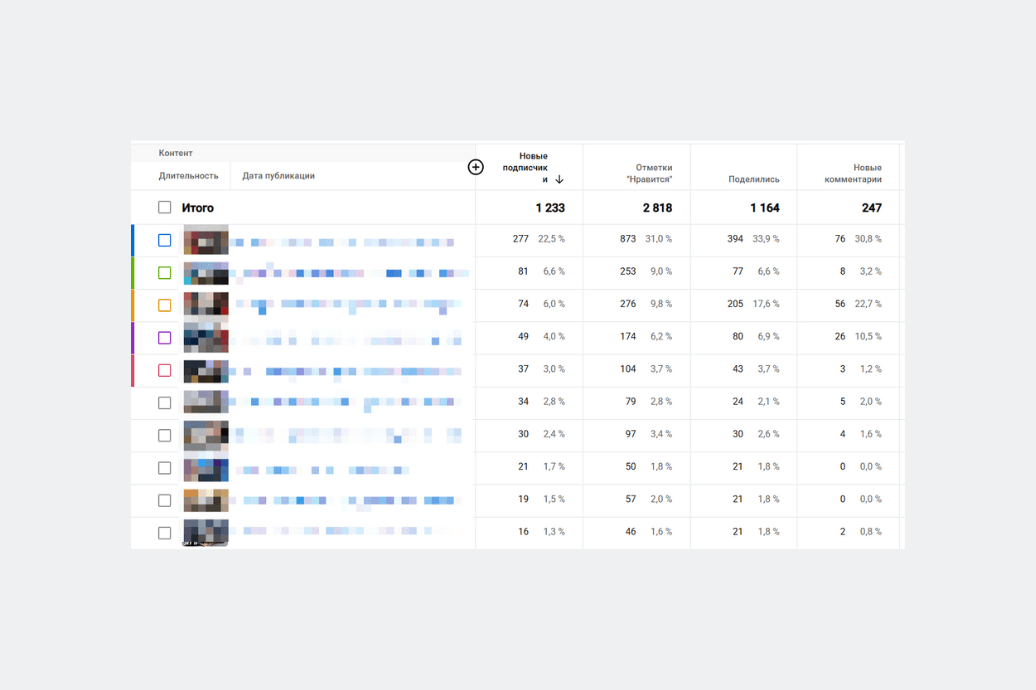Open the thumbnail of the video with 30 subscribers

click(206, 435)
